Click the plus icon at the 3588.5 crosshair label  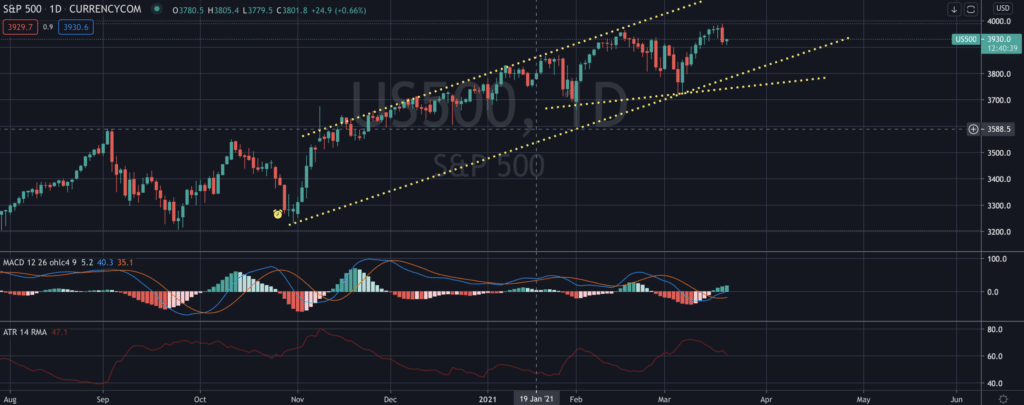coord(973,129)
